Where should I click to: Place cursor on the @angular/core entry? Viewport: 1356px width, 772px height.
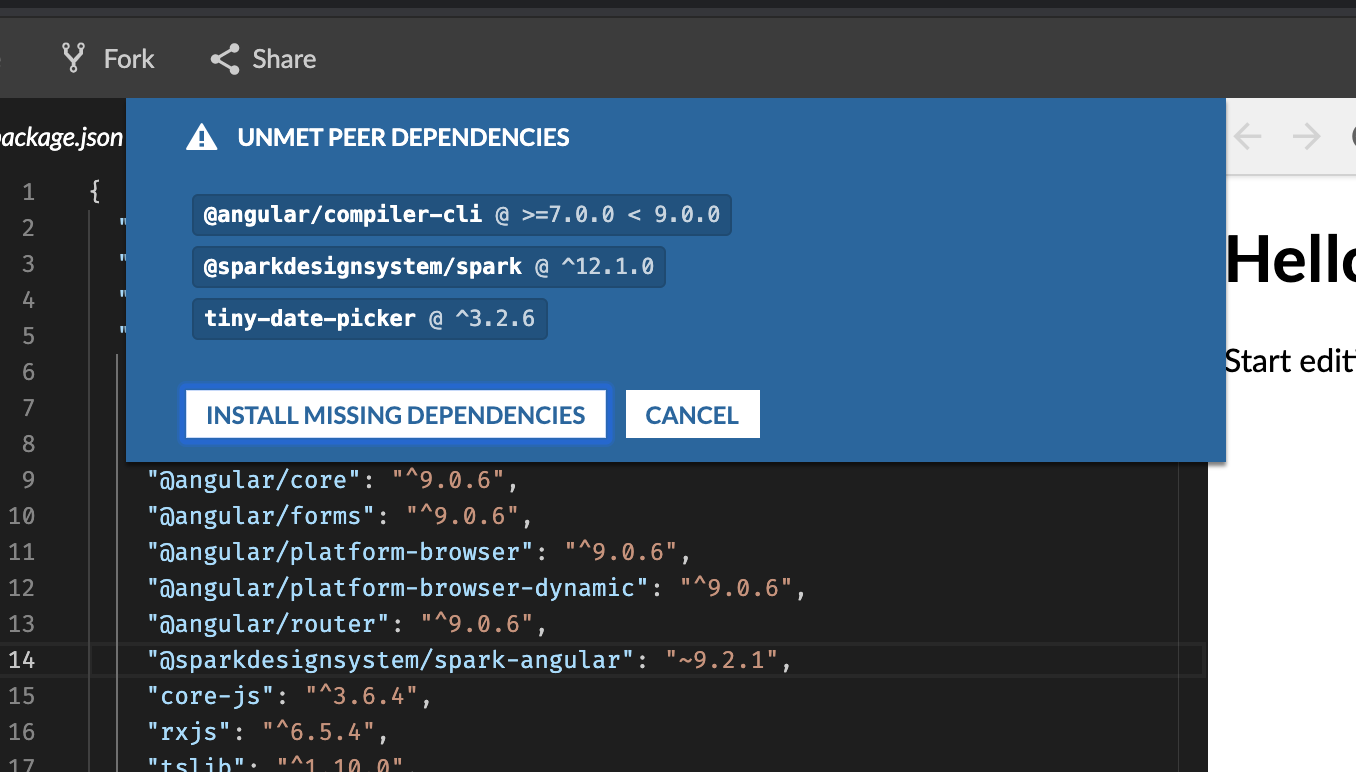click(250, 480)
